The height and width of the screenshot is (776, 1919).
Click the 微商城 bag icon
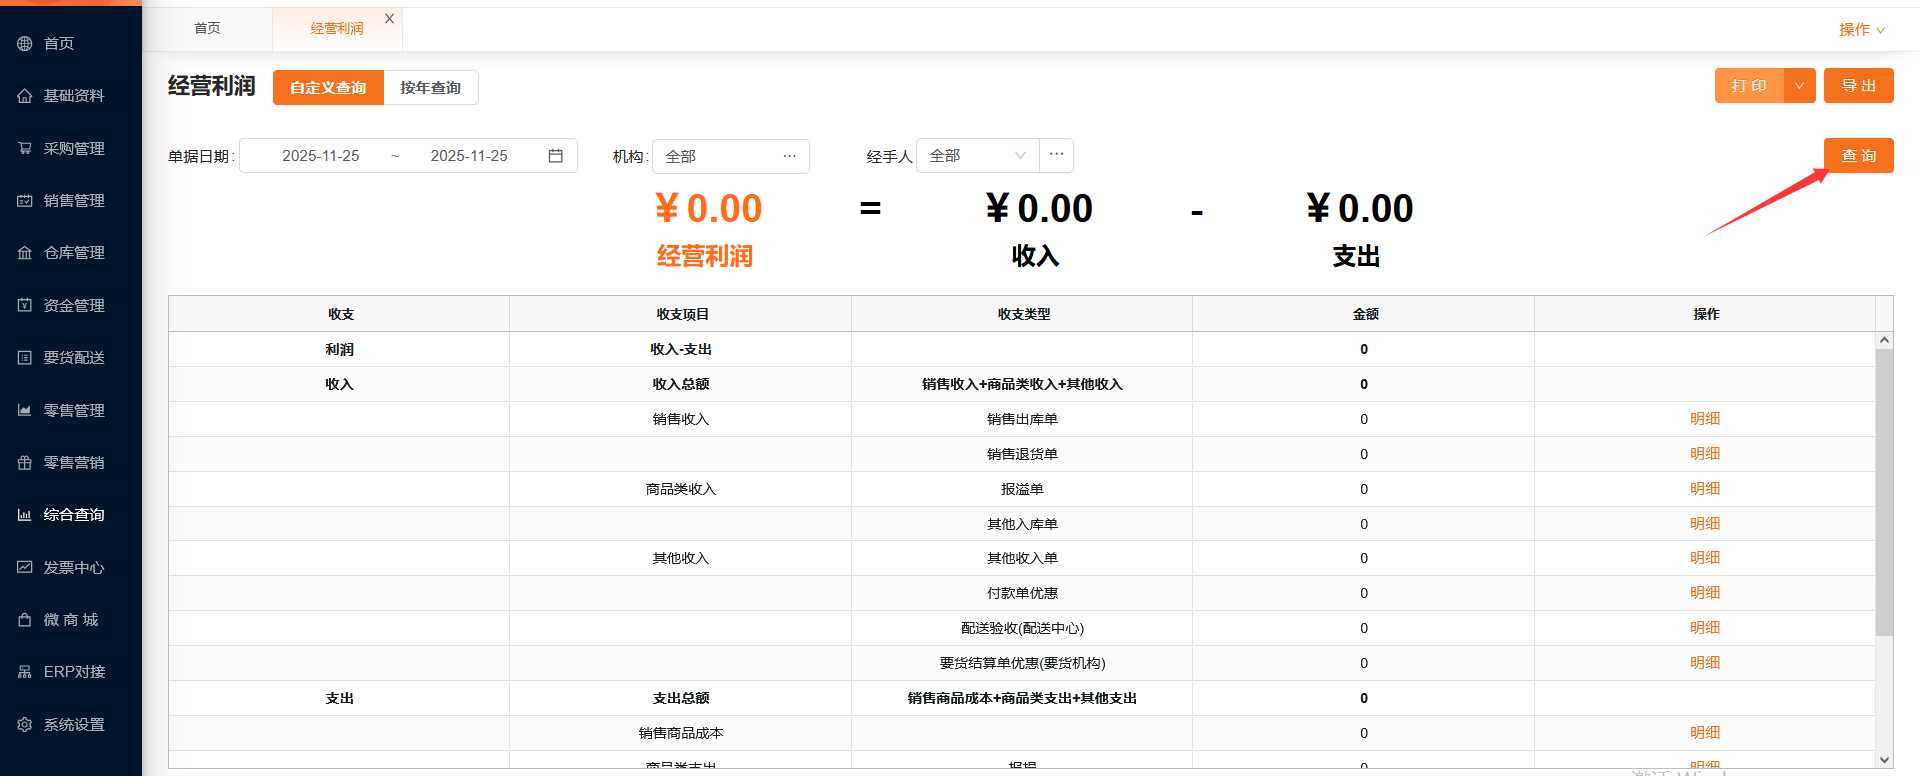[x=25, y=620]
